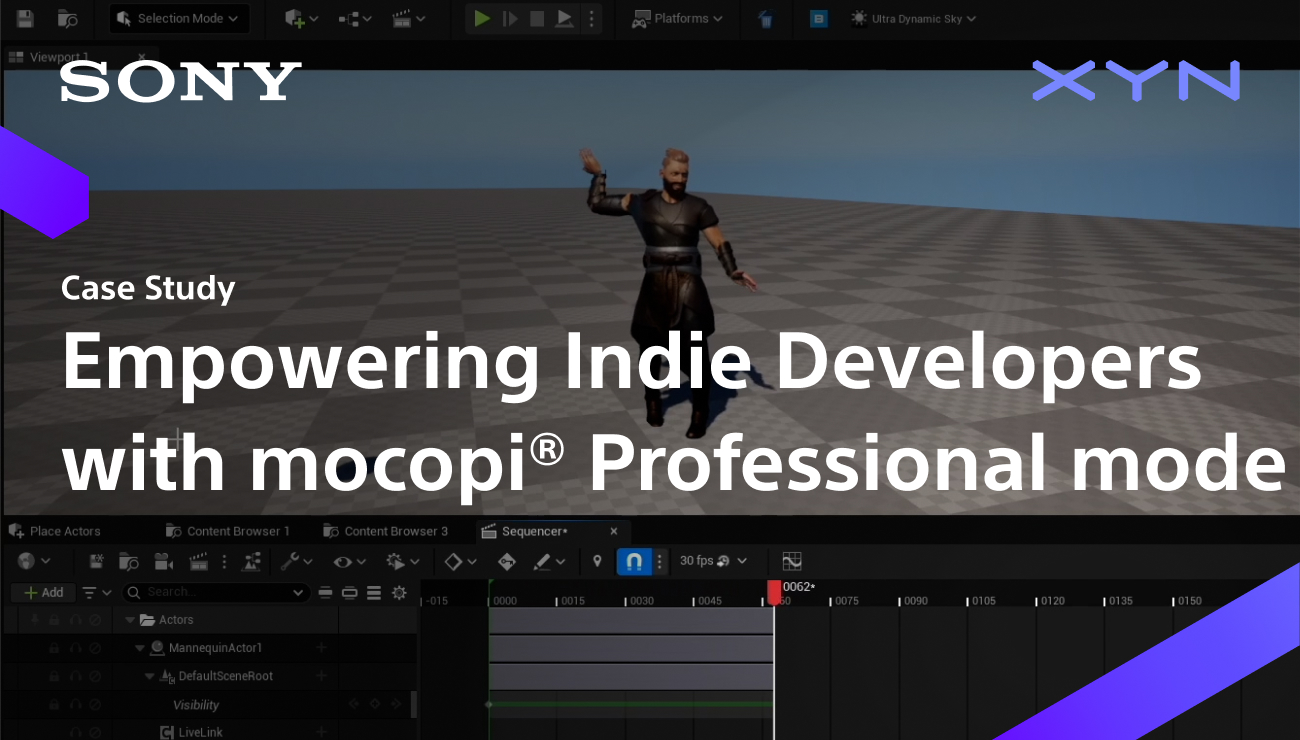Switch to the Place Actors tab
This screenshot has width=1300, height=740.
pos(54,531)
